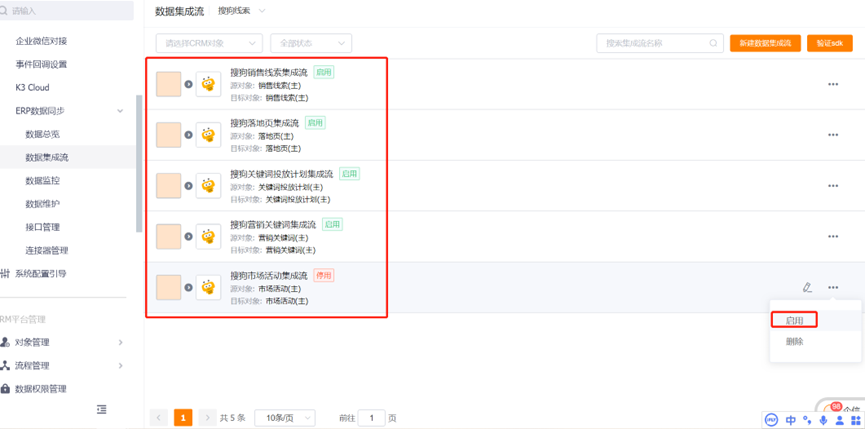Click the 停用 status tag
Viewport: 865px width, 429px height.
coord(324,275)
